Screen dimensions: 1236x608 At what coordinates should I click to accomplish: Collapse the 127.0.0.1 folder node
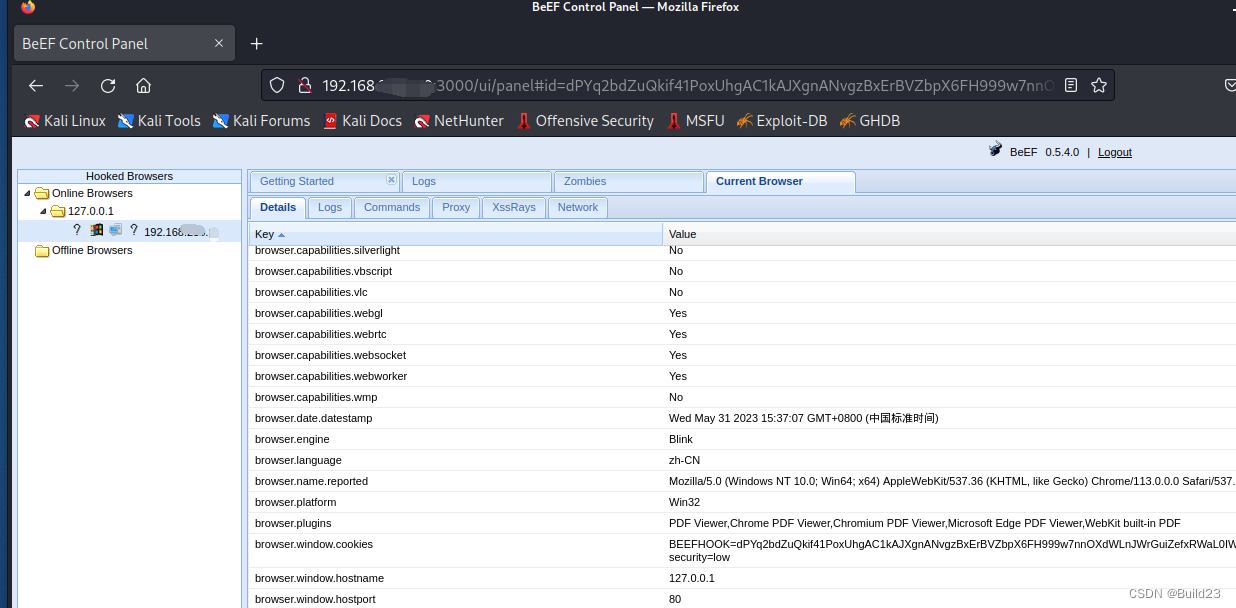(x=43, y=212)
